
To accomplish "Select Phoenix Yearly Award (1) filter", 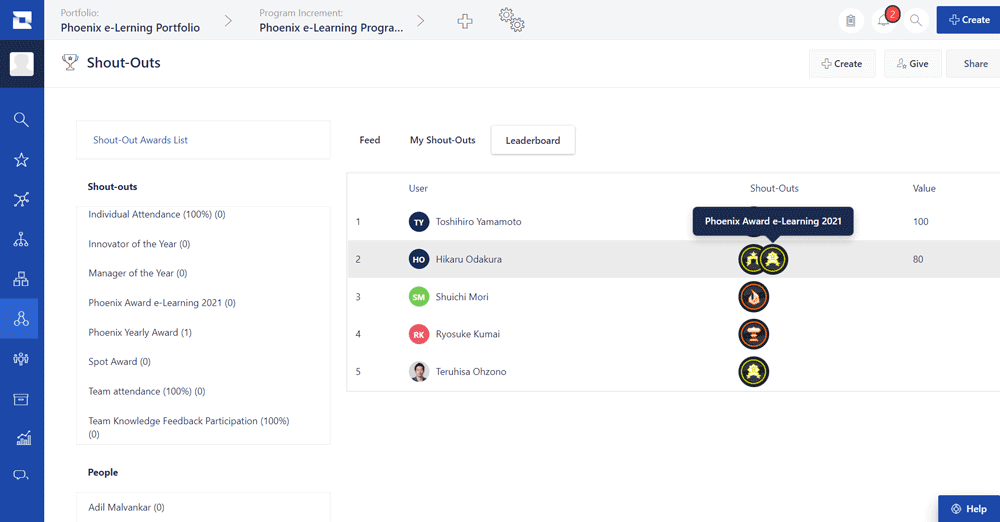I will (140, 332).
